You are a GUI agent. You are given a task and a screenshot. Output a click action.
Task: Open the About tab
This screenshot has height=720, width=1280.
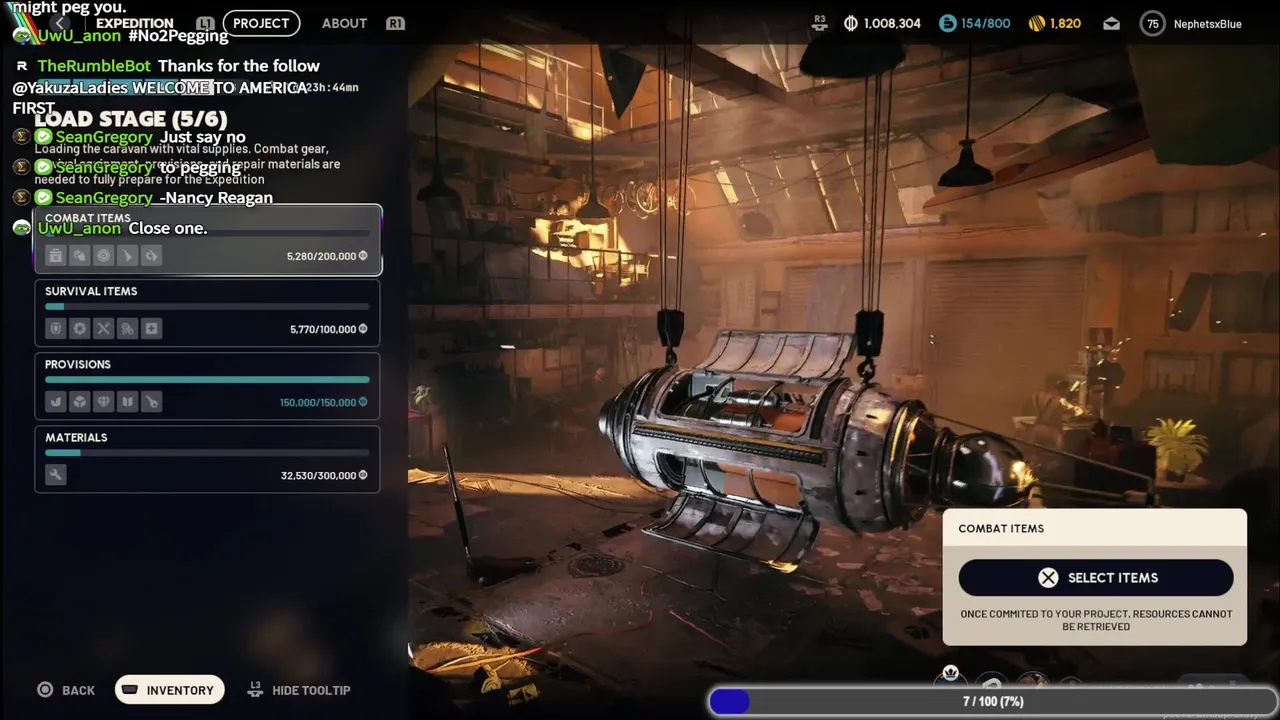(x=344, y=23)
